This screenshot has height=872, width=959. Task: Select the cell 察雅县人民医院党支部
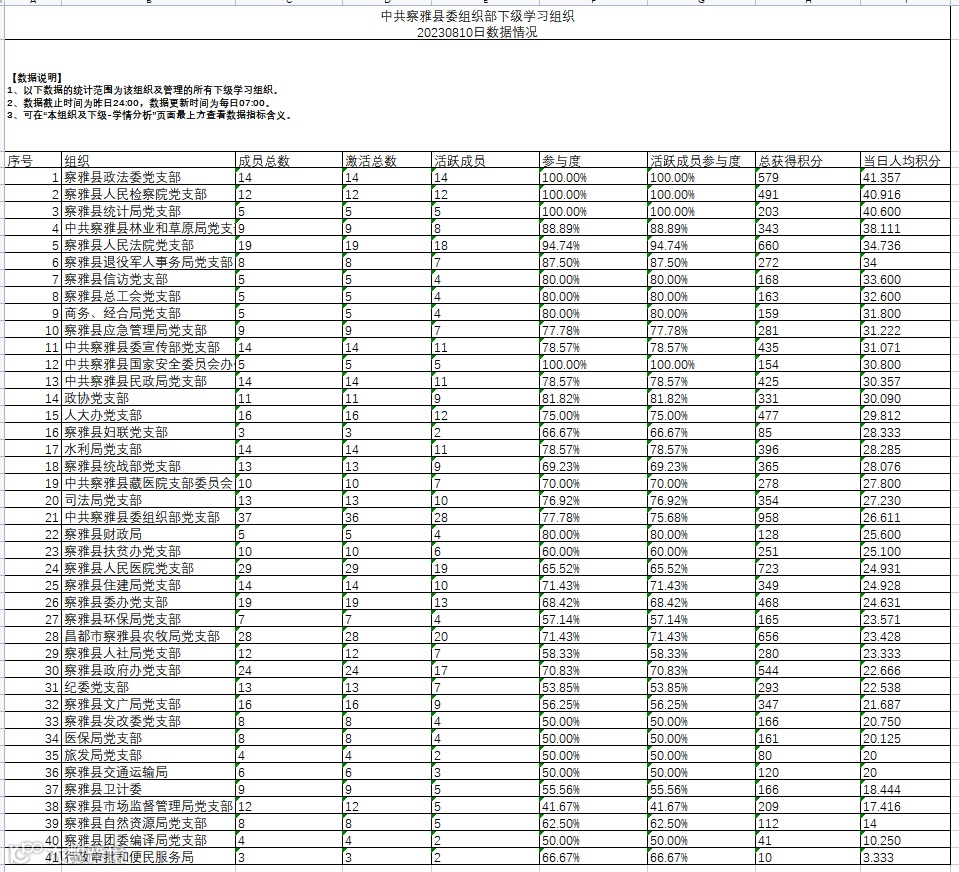(149, 569)
